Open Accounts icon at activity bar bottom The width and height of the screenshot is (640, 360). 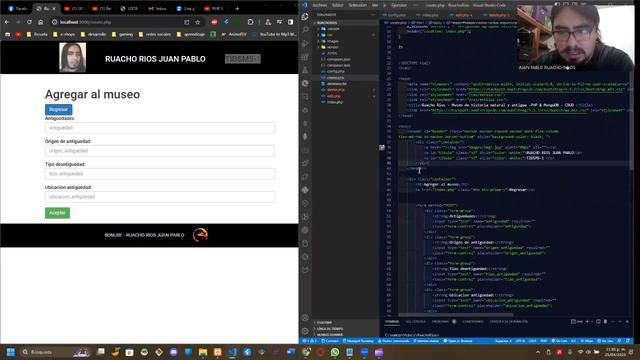305,318
